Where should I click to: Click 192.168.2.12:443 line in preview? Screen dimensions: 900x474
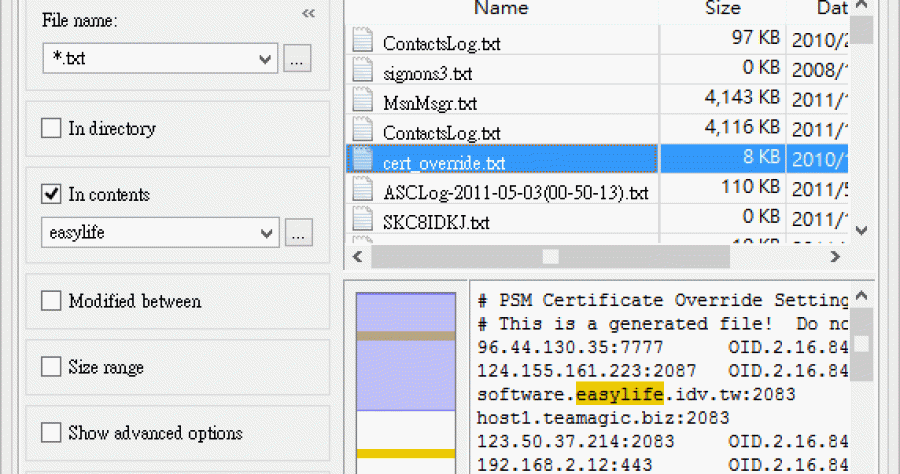click(x=663, y=464)
